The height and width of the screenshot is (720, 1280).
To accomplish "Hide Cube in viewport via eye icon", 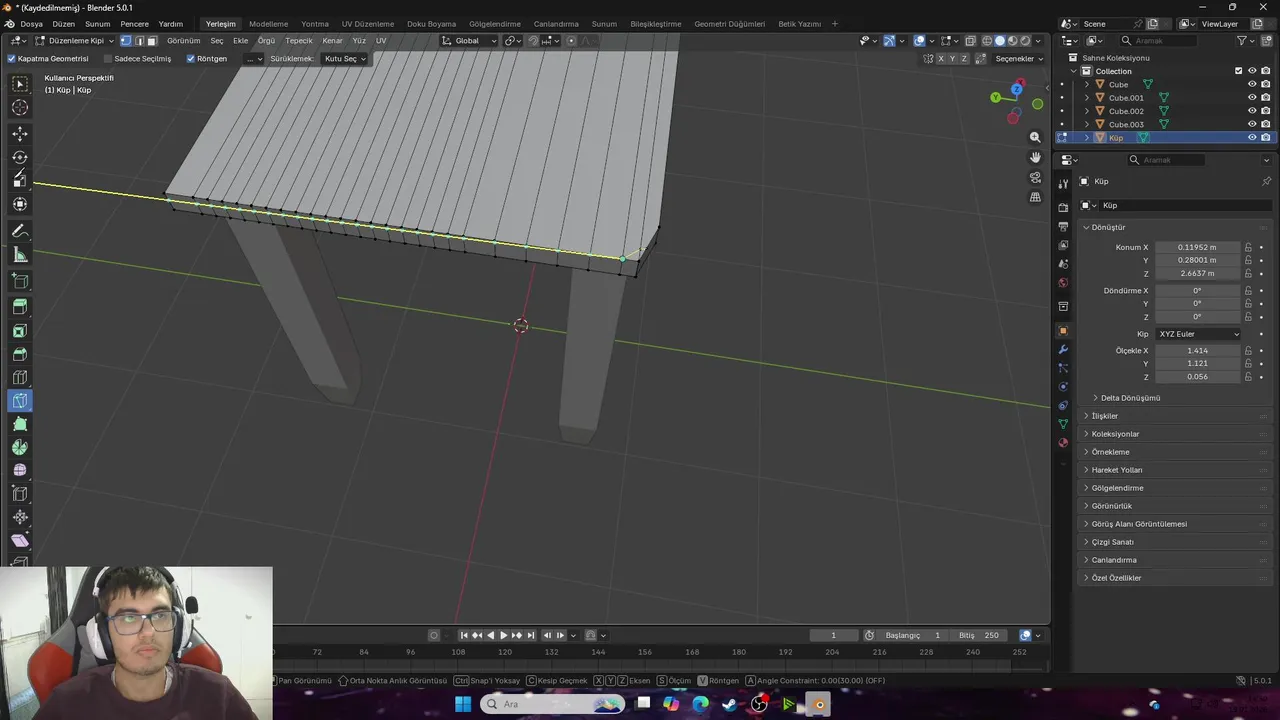I will [1251, 84].
